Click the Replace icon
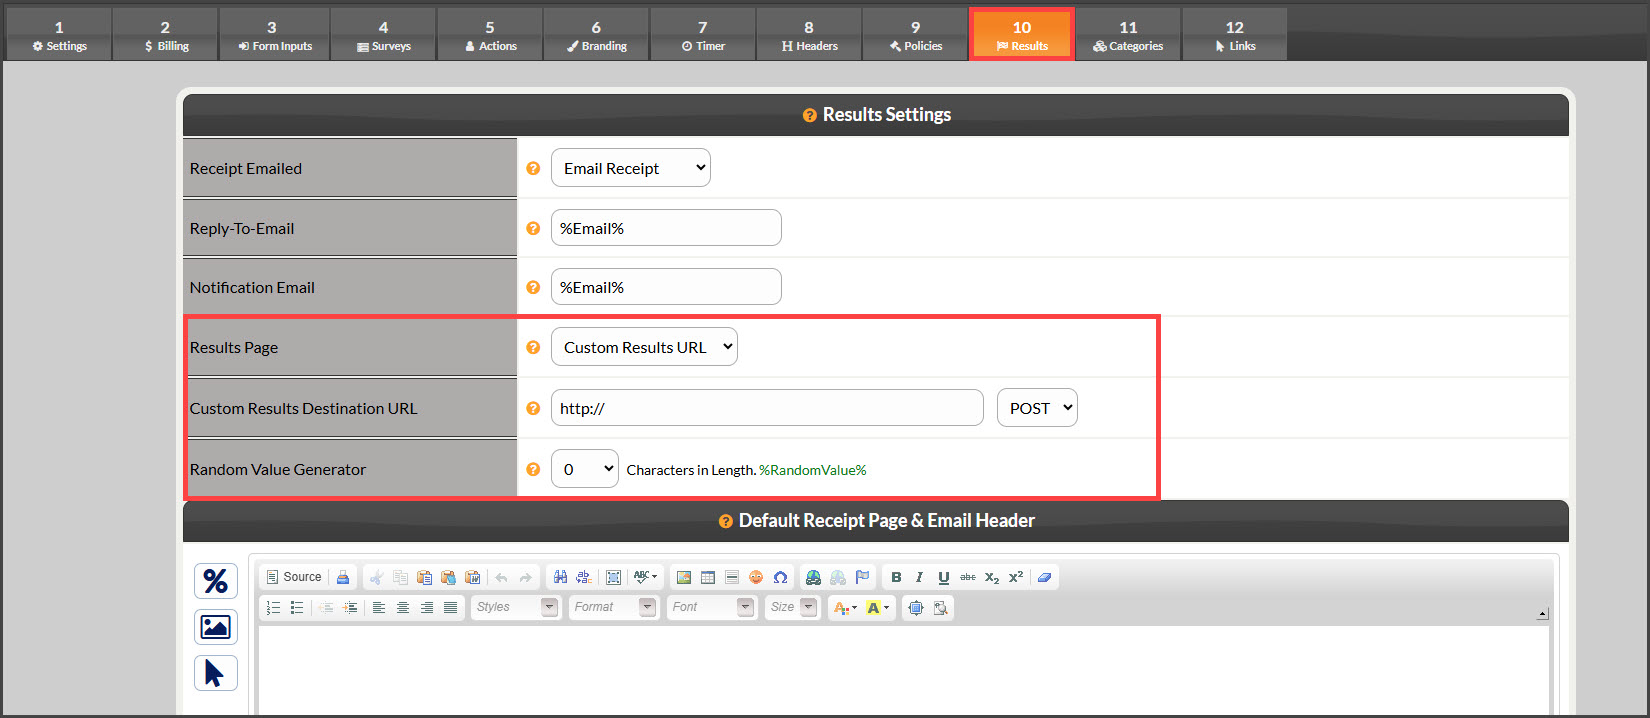This screenshot has width=1650, height=718. click(584, 577)
